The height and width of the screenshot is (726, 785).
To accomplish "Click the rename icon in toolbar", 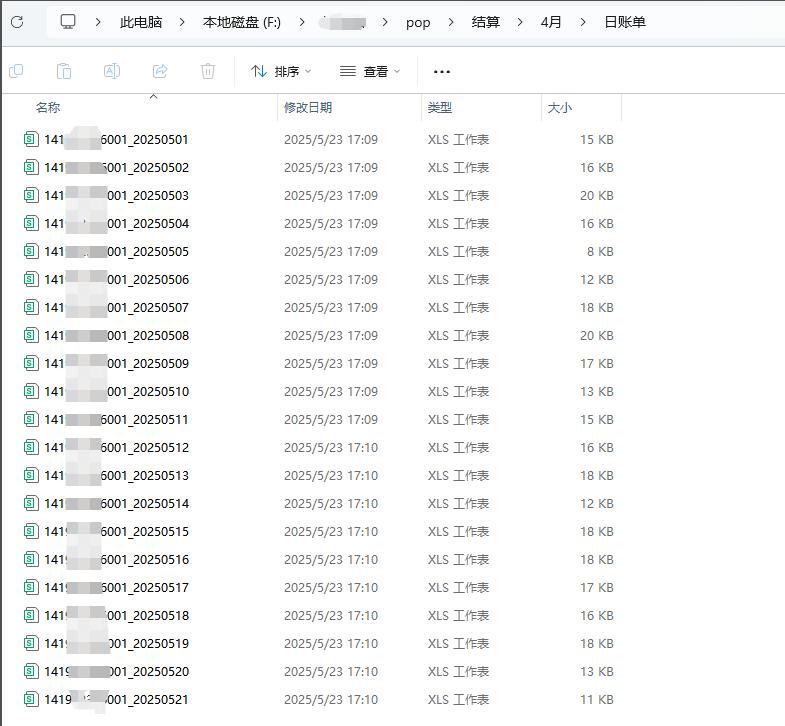I will (x=112, y=72).
